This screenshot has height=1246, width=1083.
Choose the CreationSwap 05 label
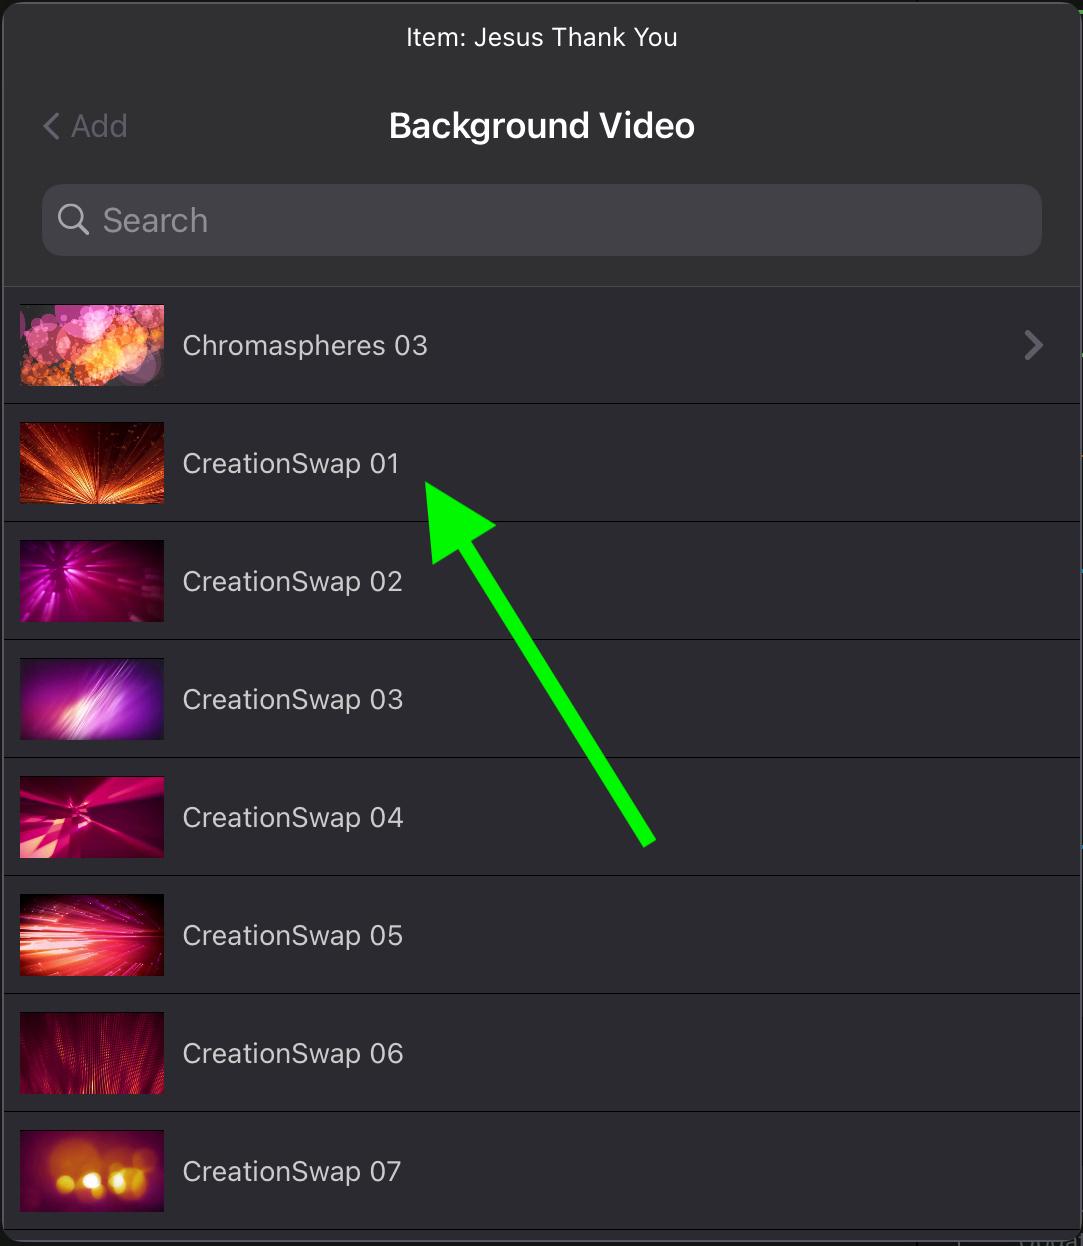[x=293, y=935]
